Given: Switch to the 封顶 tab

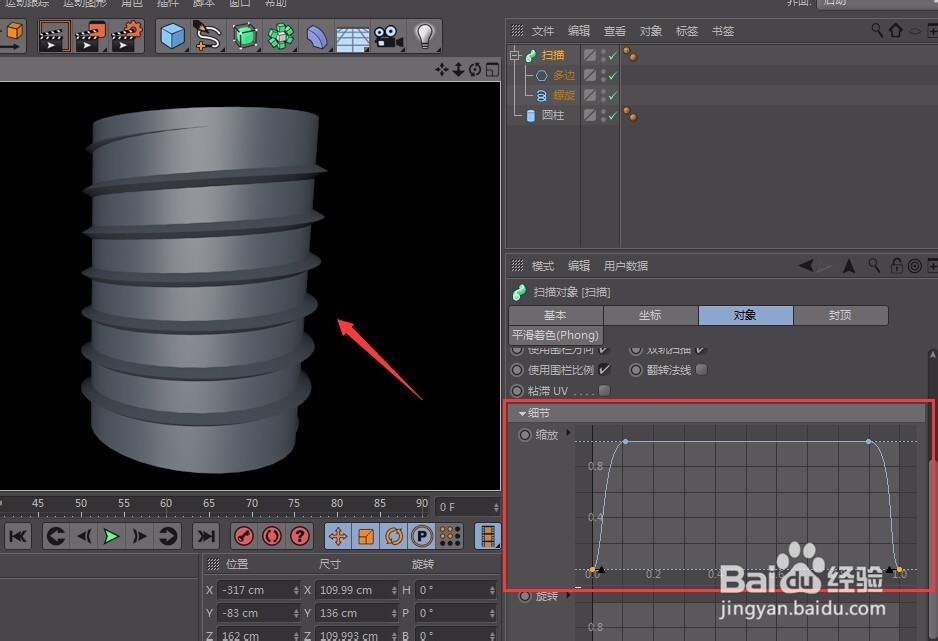Looking at the screenshot, I should [x=840, y=315].
